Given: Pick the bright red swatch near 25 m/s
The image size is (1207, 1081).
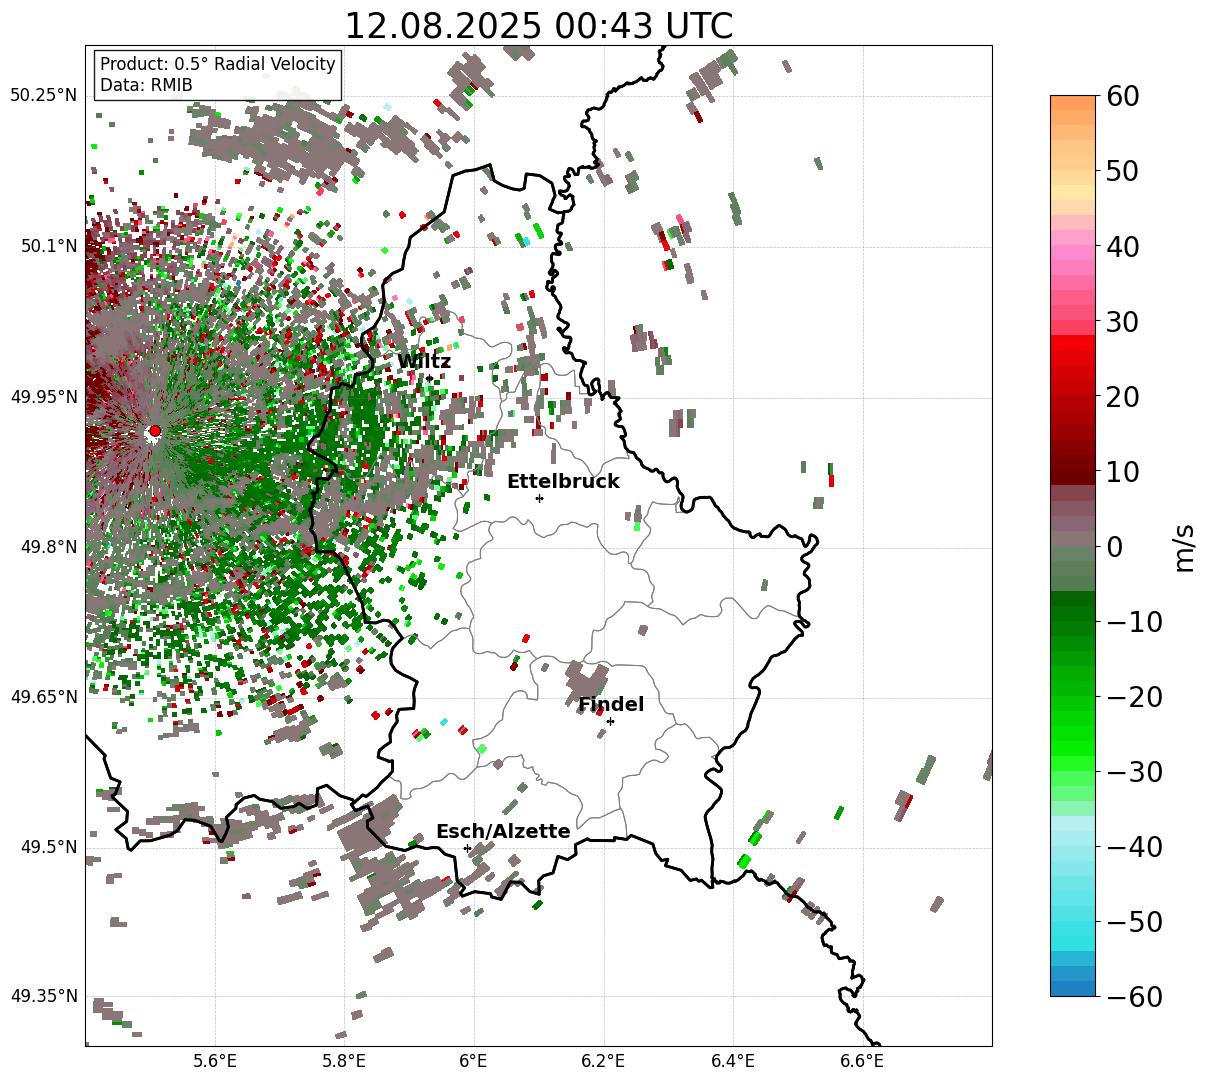Looking at the screenshot, I should 1073,357.
